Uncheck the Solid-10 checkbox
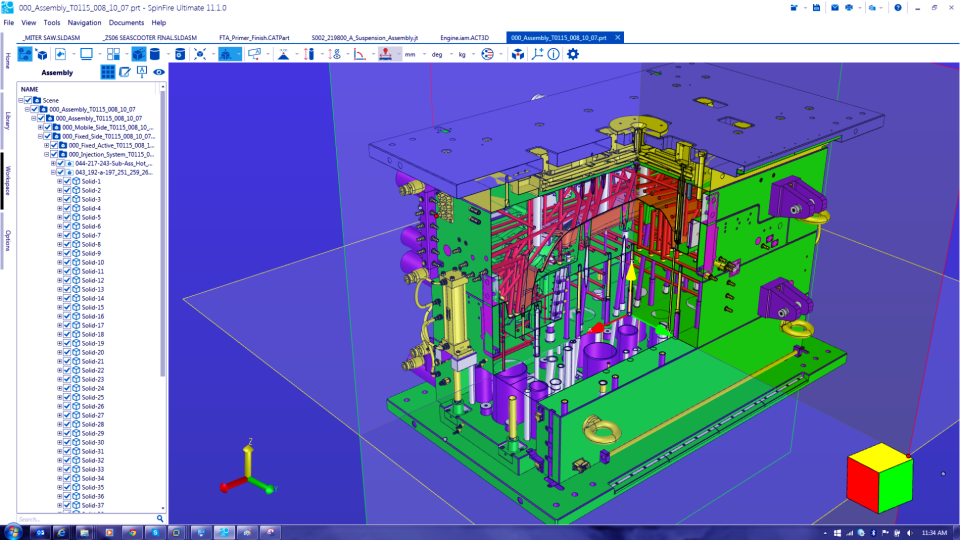 pyautogui.click(x=67, y=262)
